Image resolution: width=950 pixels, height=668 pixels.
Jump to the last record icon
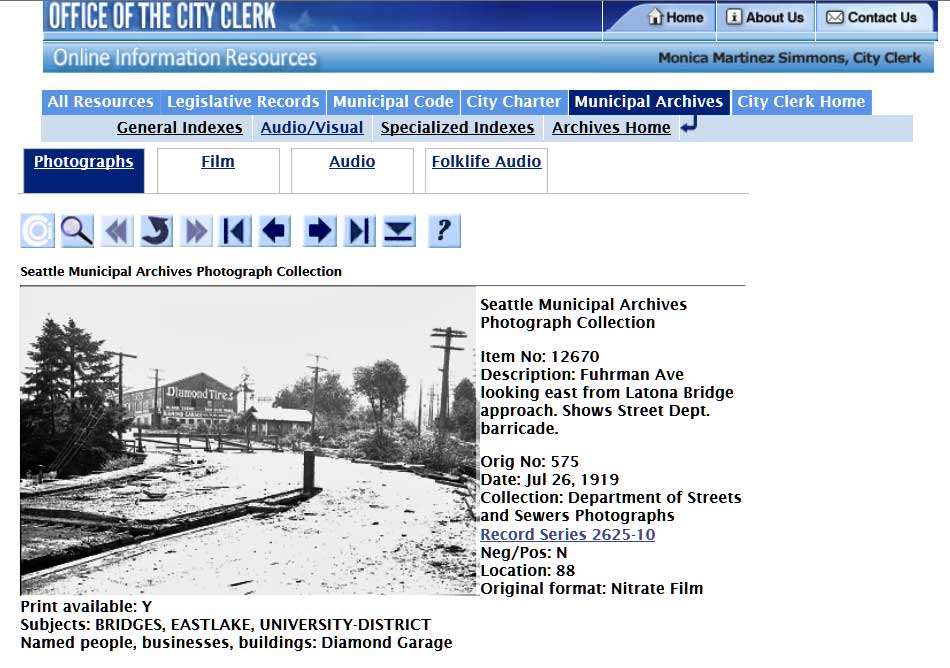[x=358, y=231]
